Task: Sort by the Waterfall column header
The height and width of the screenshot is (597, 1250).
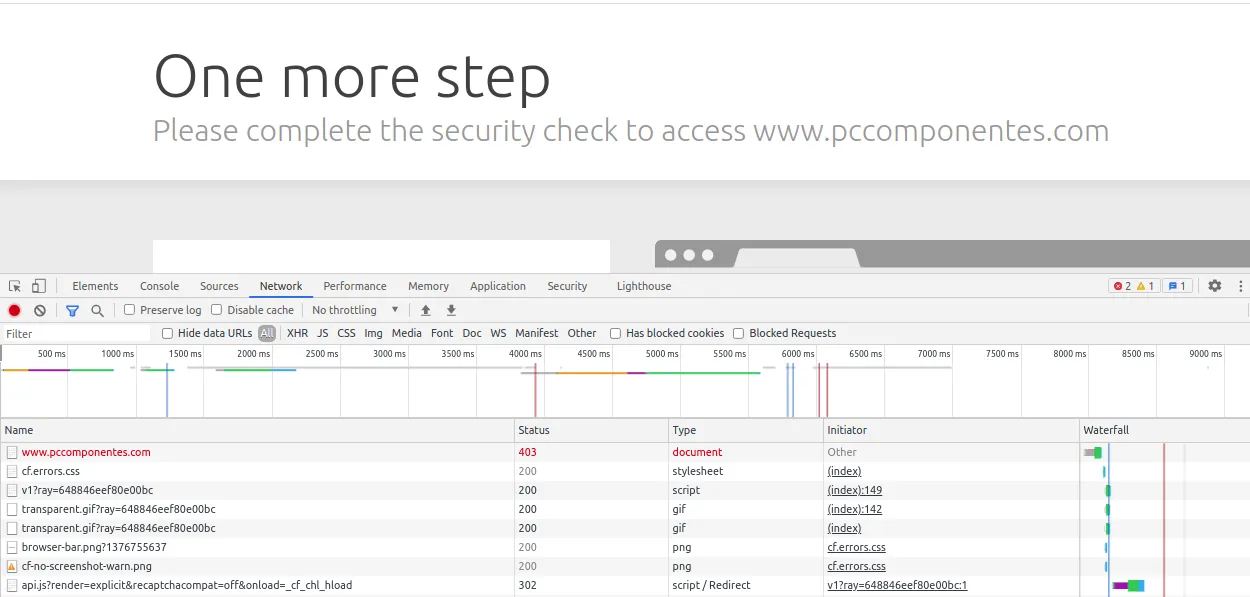Action: [1165, 430]
